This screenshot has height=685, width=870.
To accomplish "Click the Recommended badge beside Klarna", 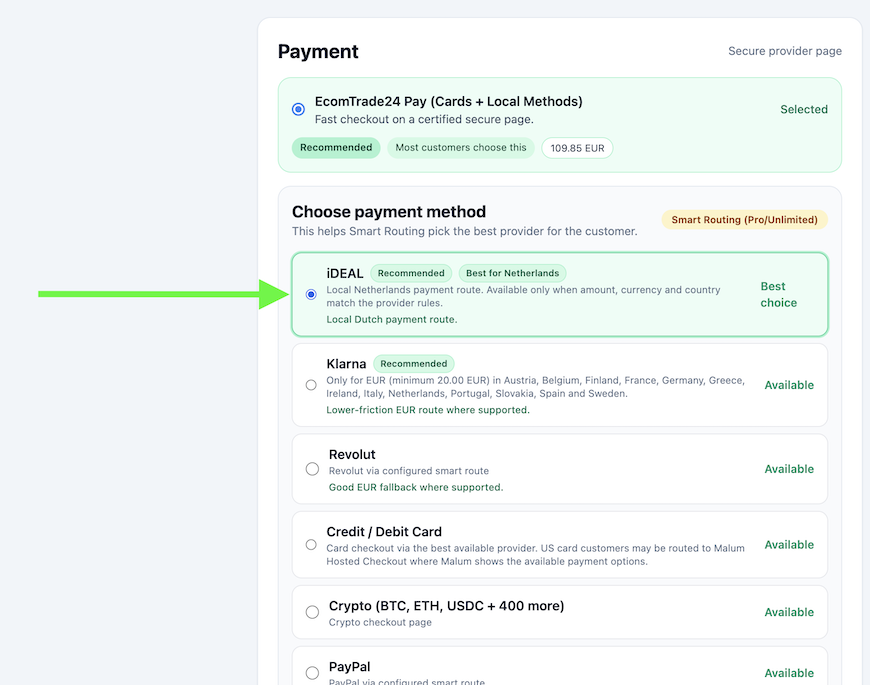I will [x=413, y=364].
